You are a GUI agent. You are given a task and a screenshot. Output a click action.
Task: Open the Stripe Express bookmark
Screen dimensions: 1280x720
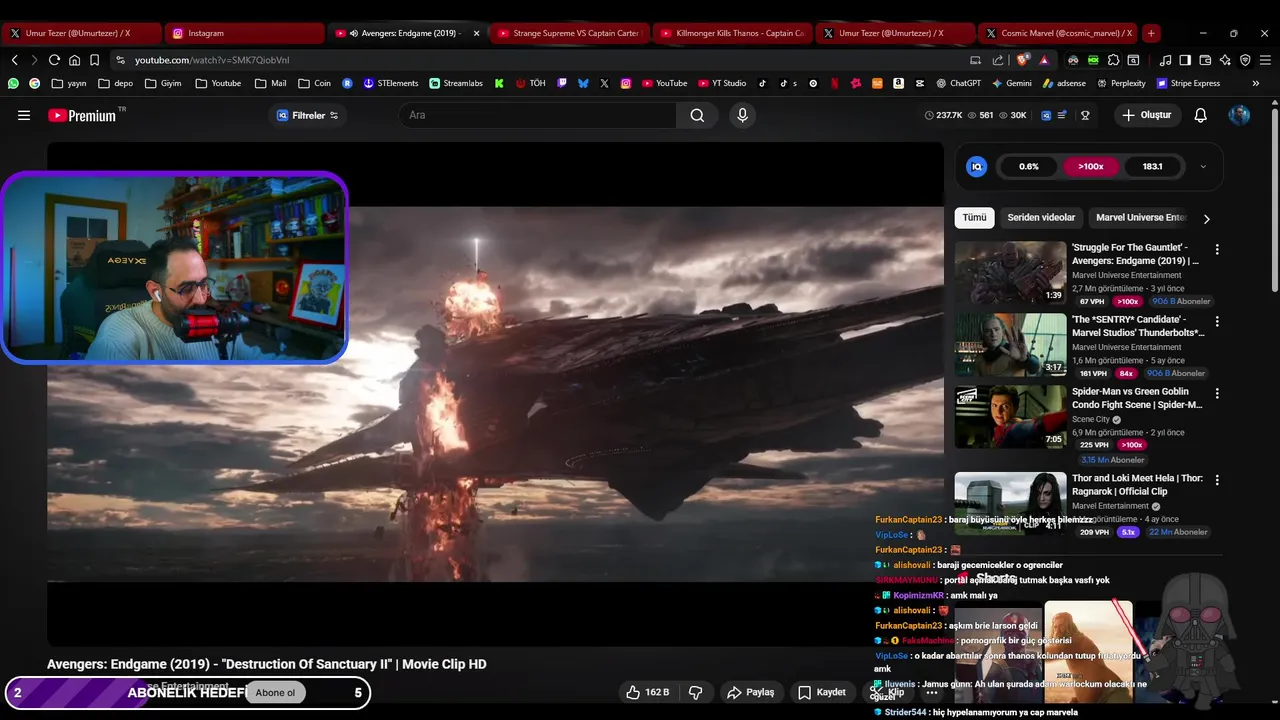pyautogui.click(x=1188, y=83)
